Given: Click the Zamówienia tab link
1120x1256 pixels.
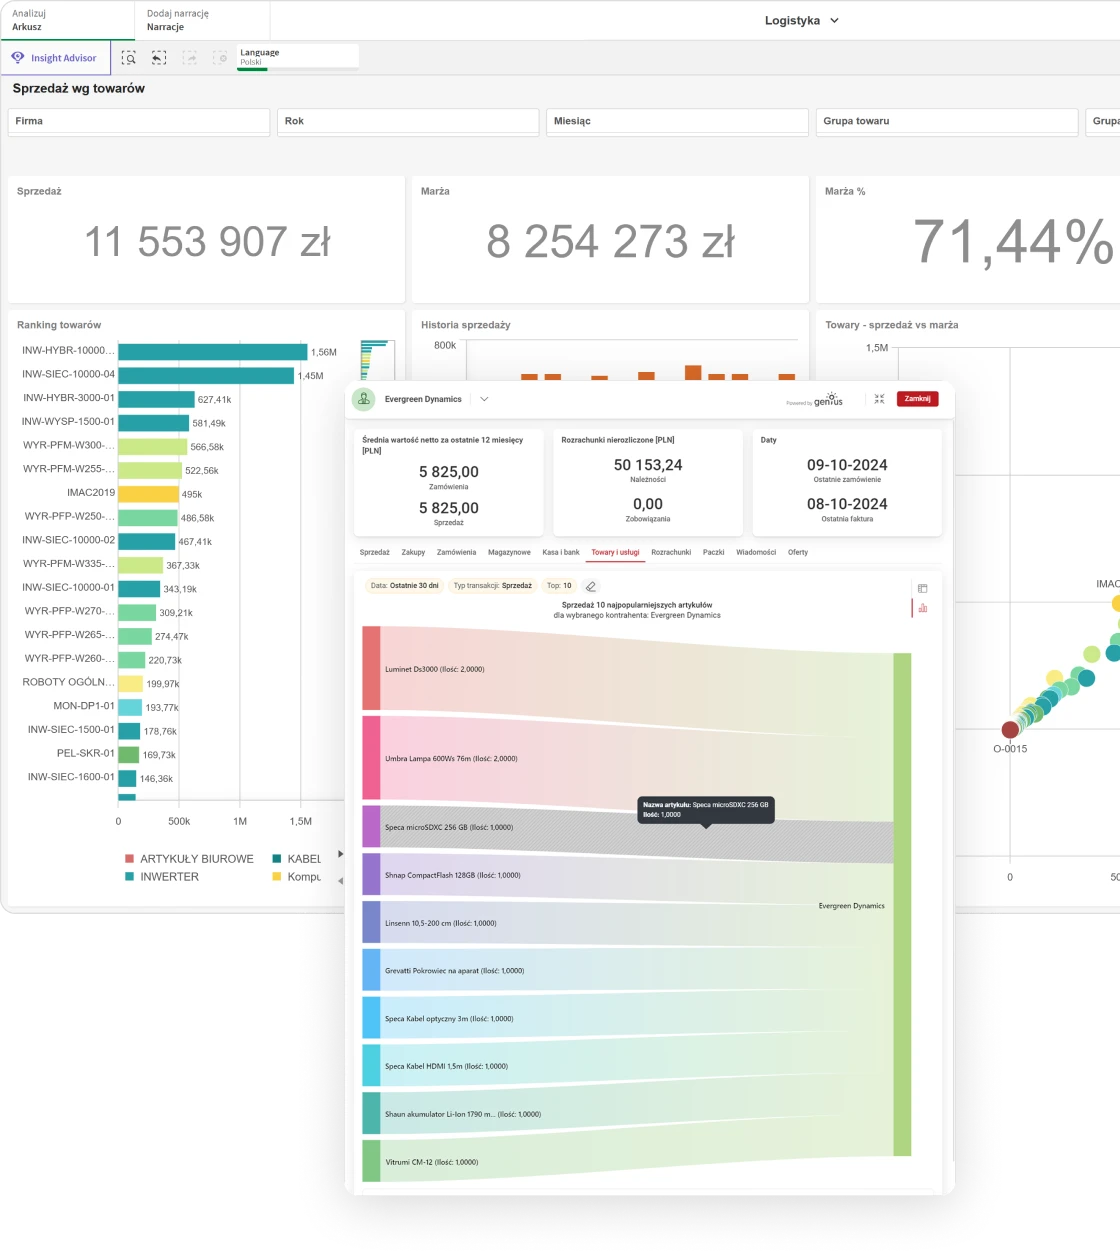Looking at the screenshot, I should tap(456, 552).
